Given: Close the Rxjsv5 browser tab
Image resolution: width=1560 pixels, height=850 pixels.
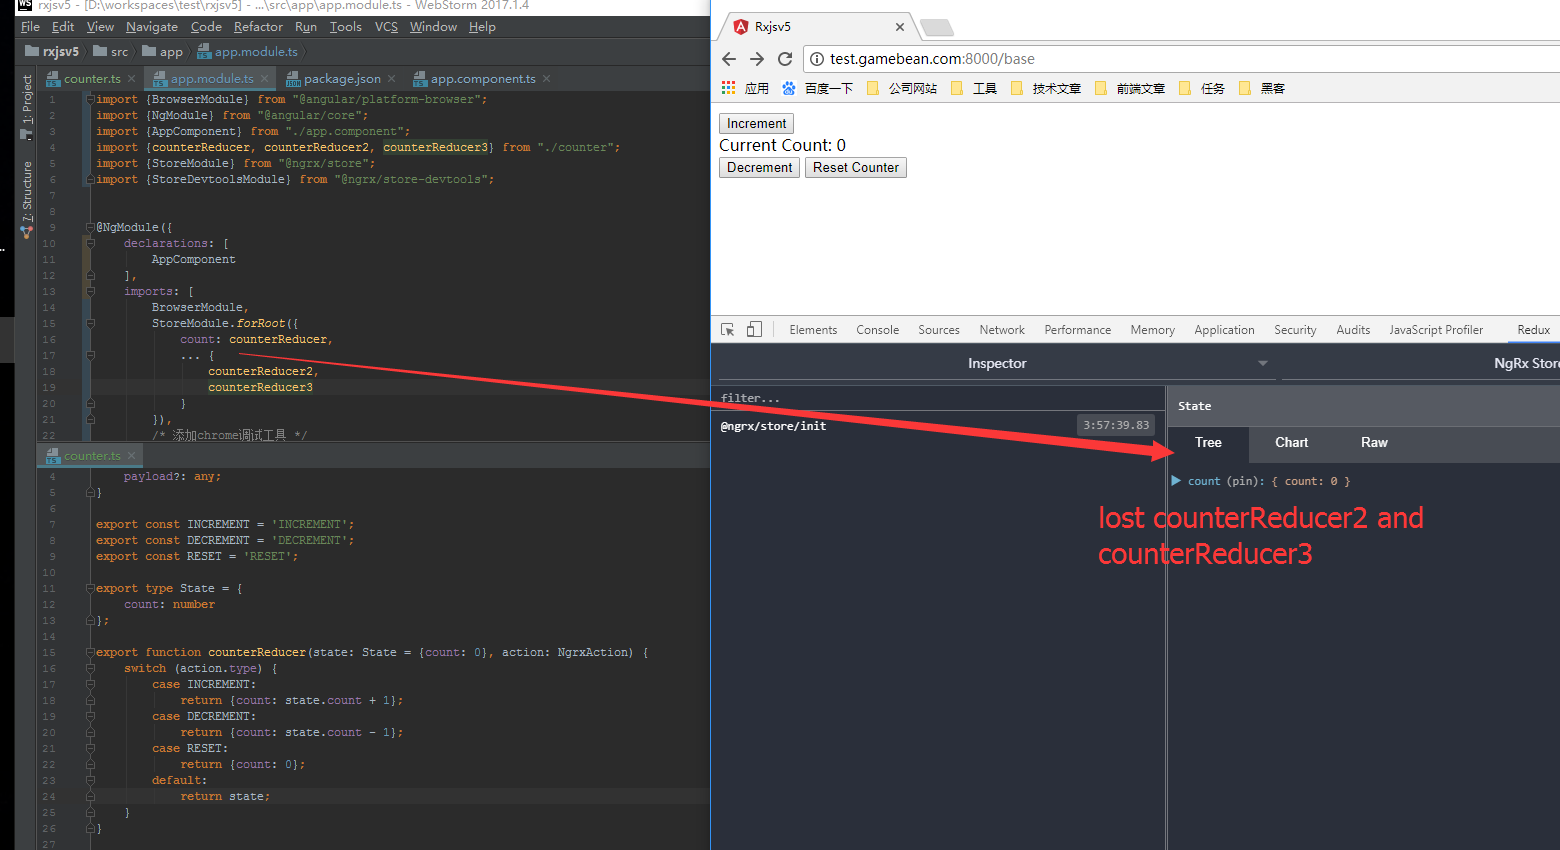Looking at the screenshot, I should (x=900, y=27).
